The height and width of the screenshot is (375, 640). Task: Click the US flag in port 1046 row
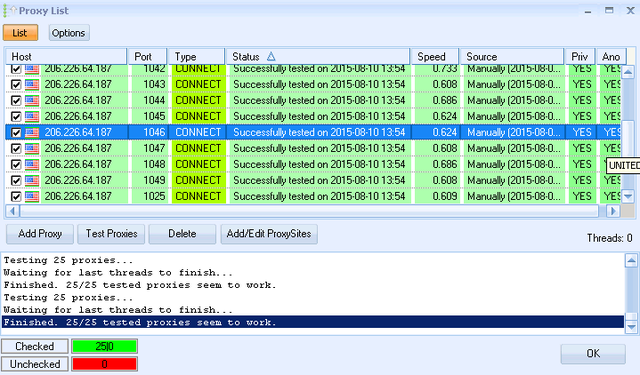32,133
